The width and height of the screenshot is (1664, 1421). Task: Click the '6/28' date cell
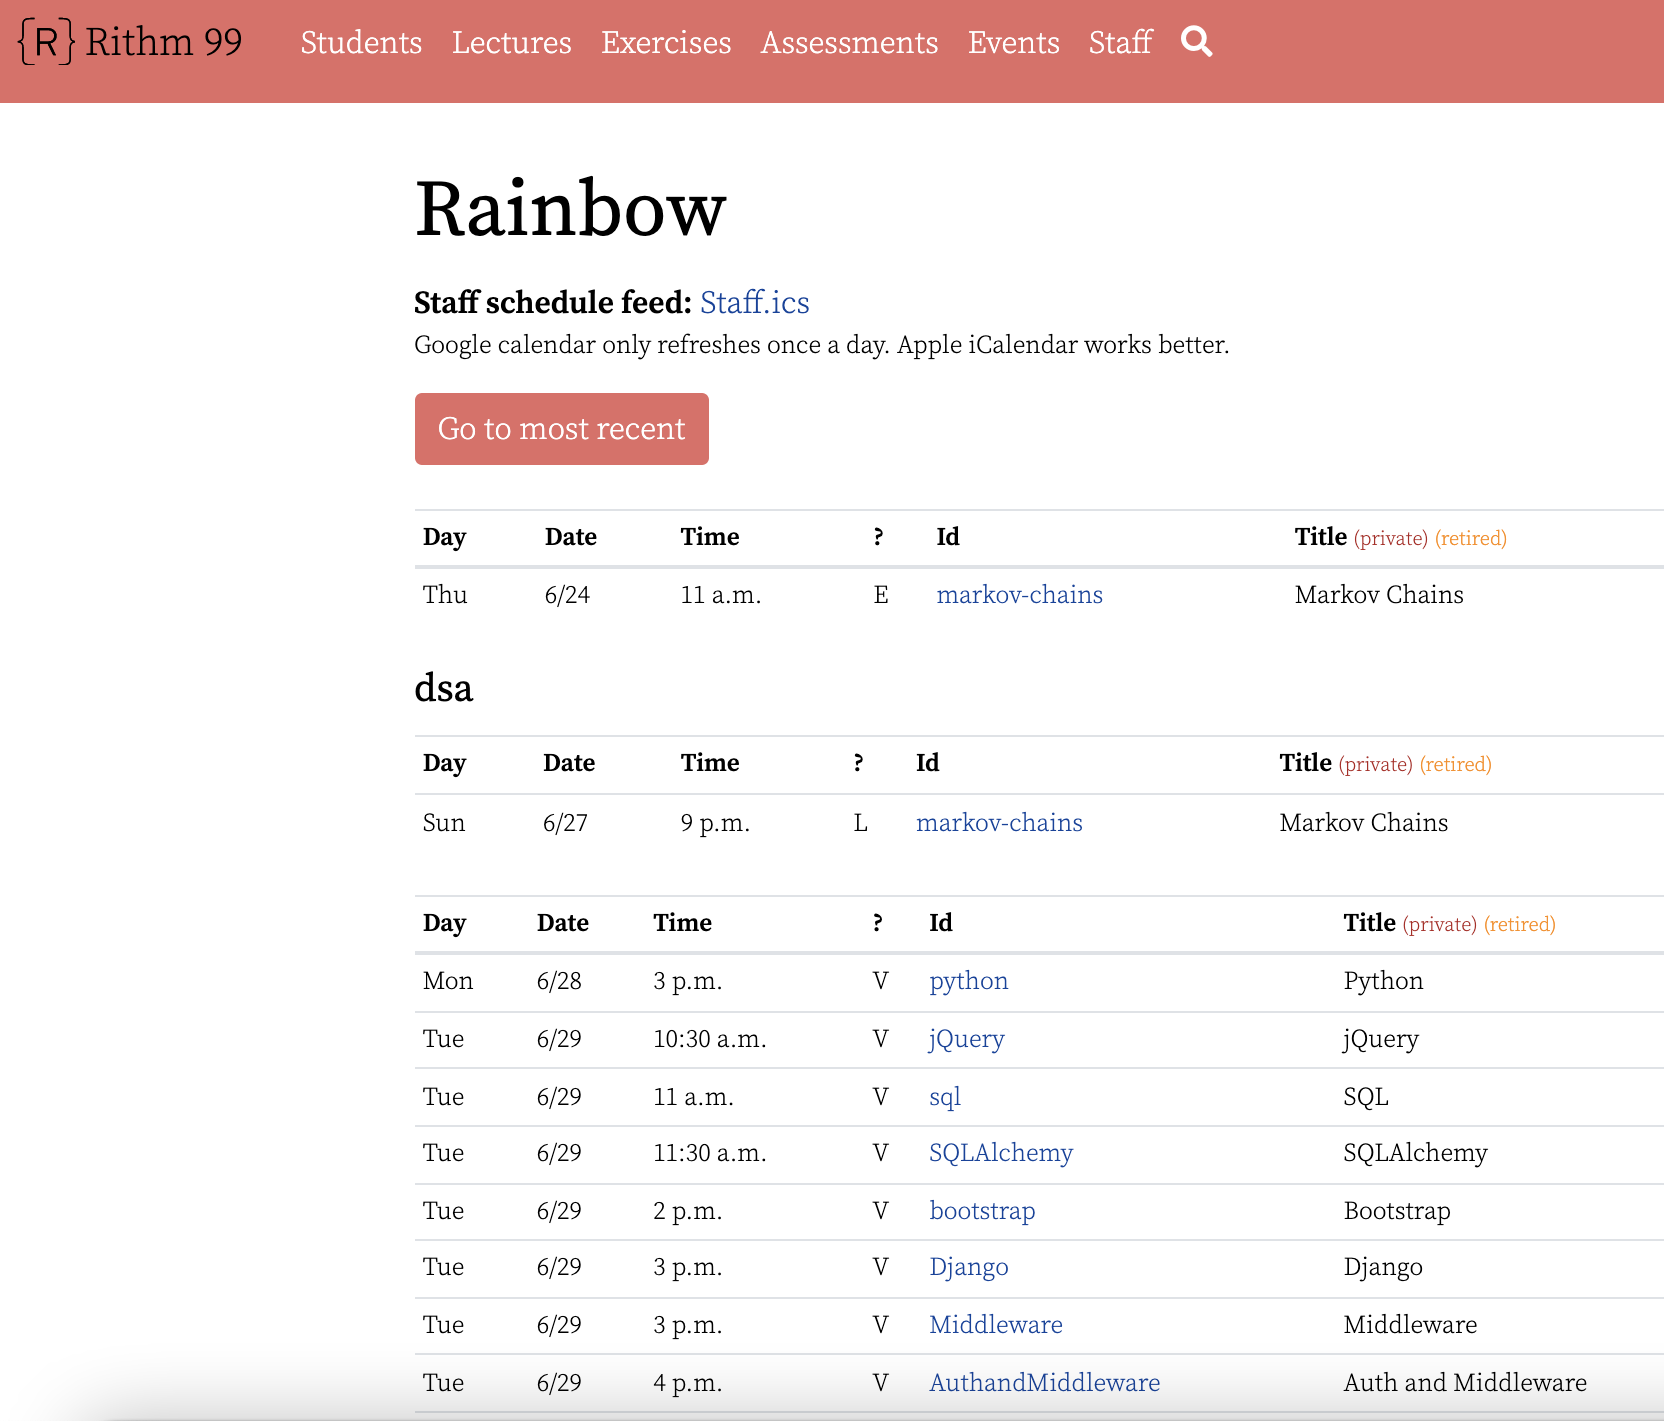(559, 981)
